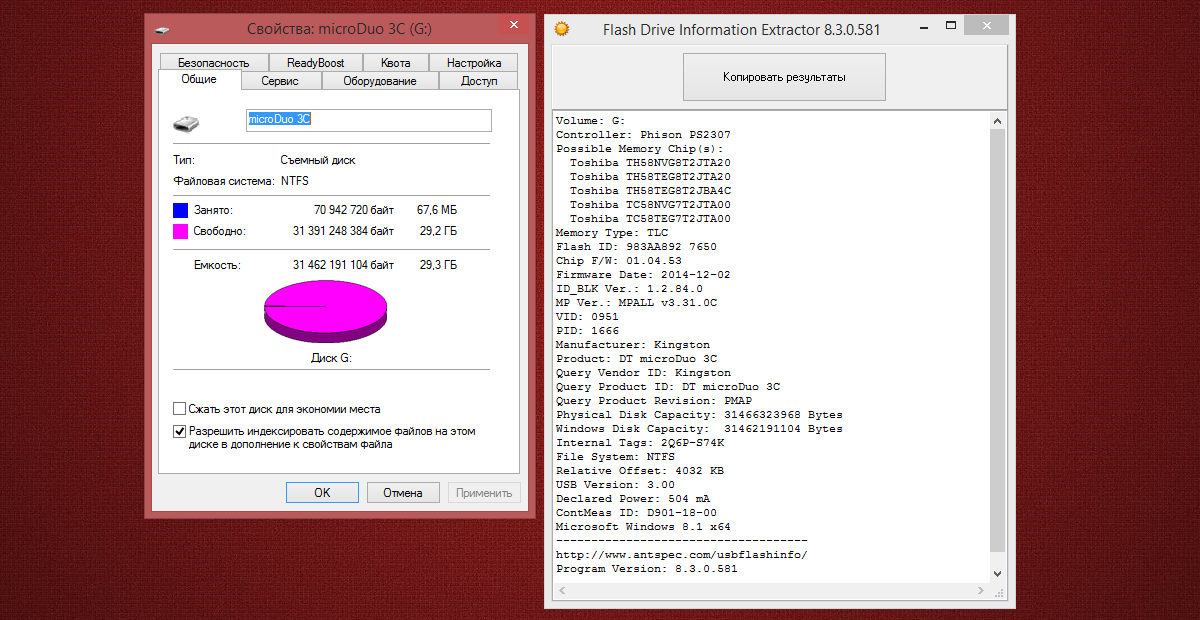Click the antspec.com usbflashinfo URL text
Viewport: 1200px width, 620px height.
[x=682, y=554]
